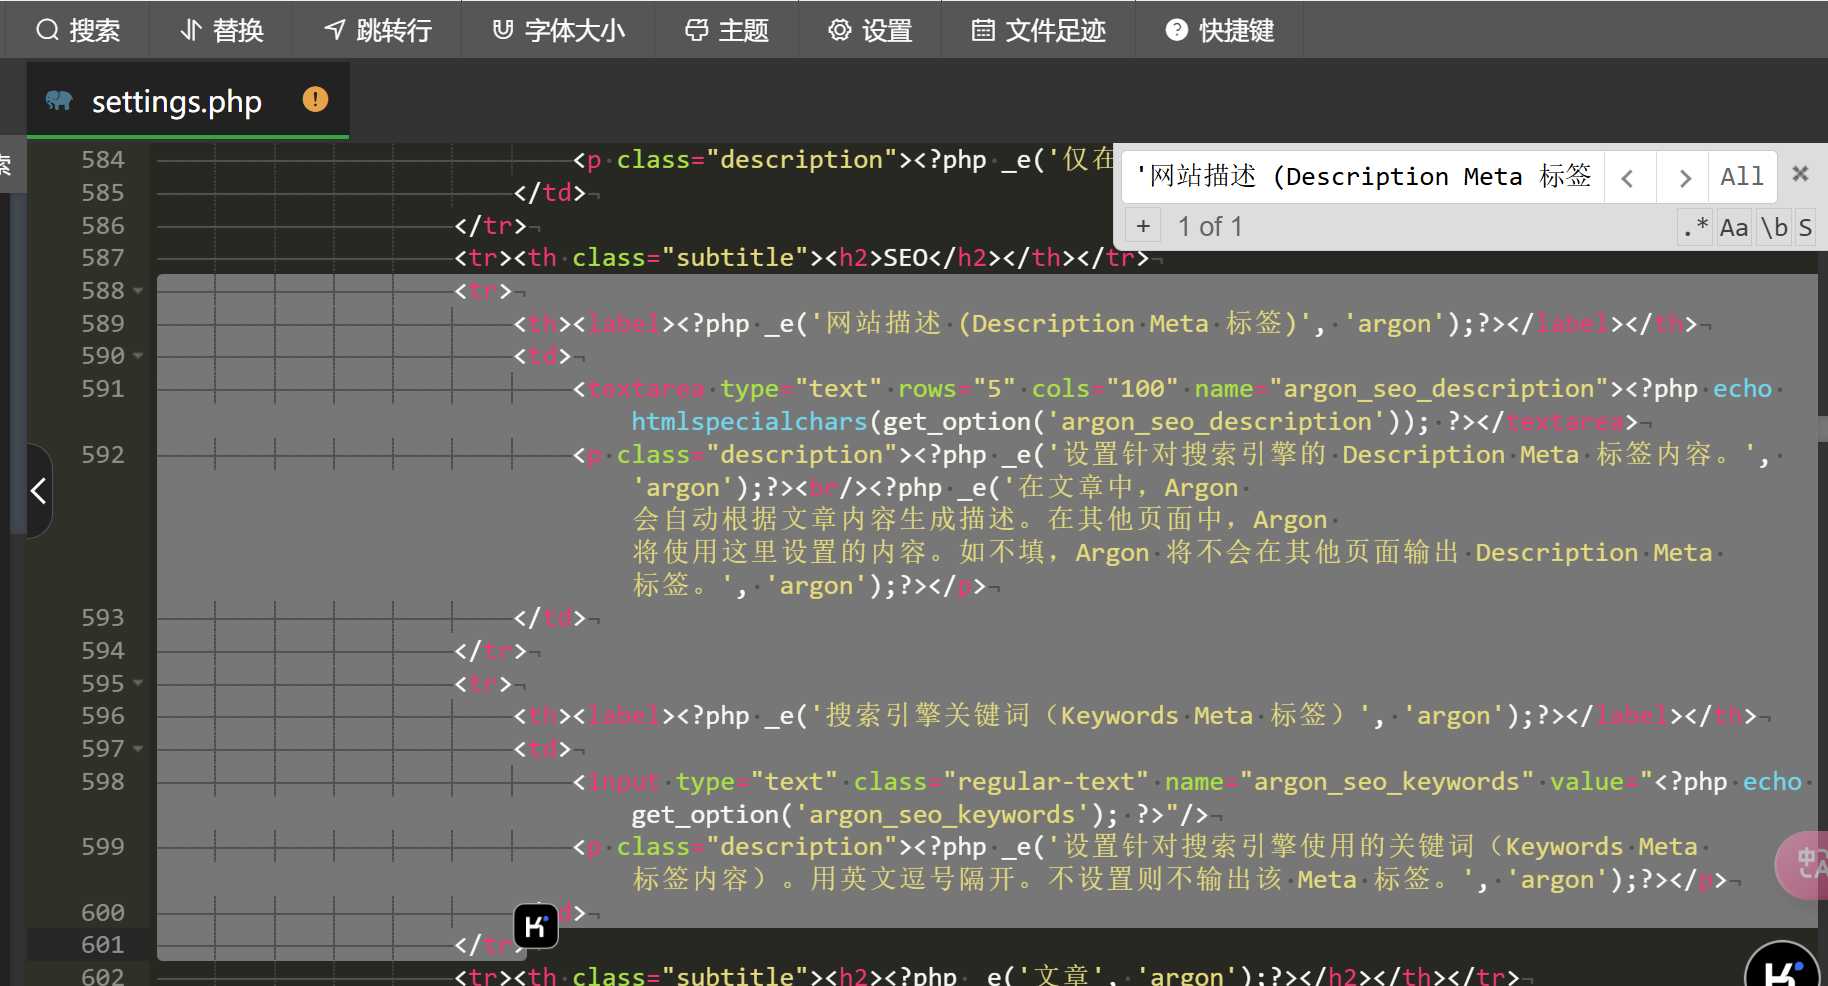Click line number 587 in gutter
This screenshot has height=986, width=1828.
click(x=103, y=258)
